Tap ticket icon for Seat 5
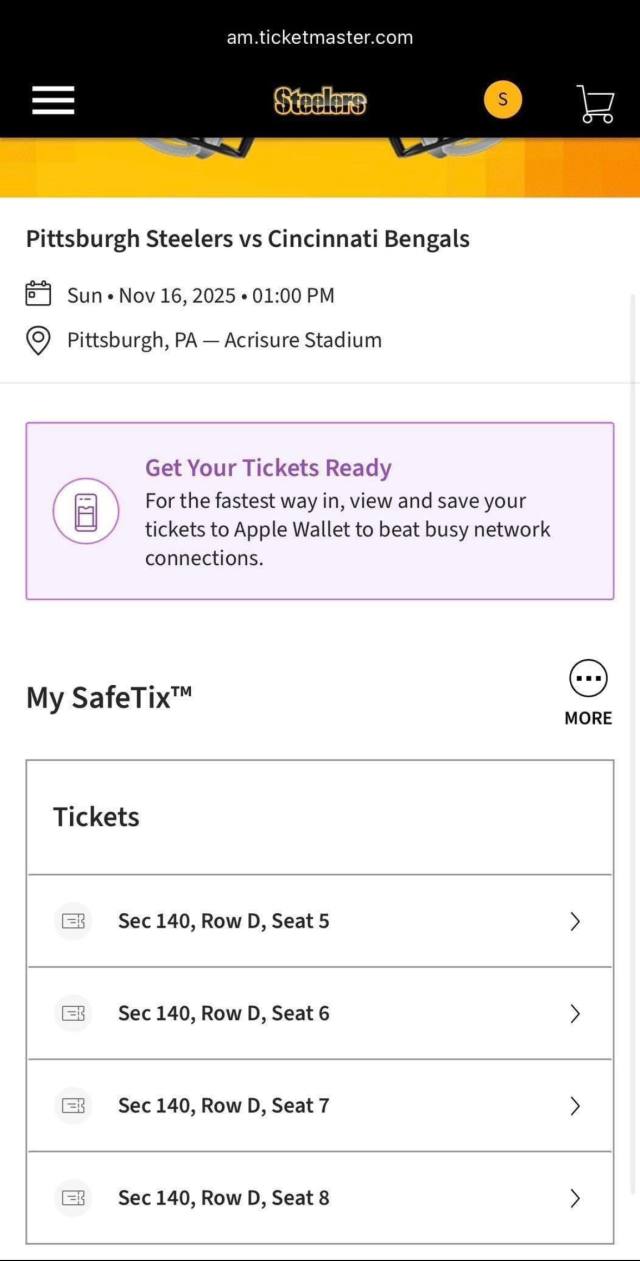 coord(73,921)
